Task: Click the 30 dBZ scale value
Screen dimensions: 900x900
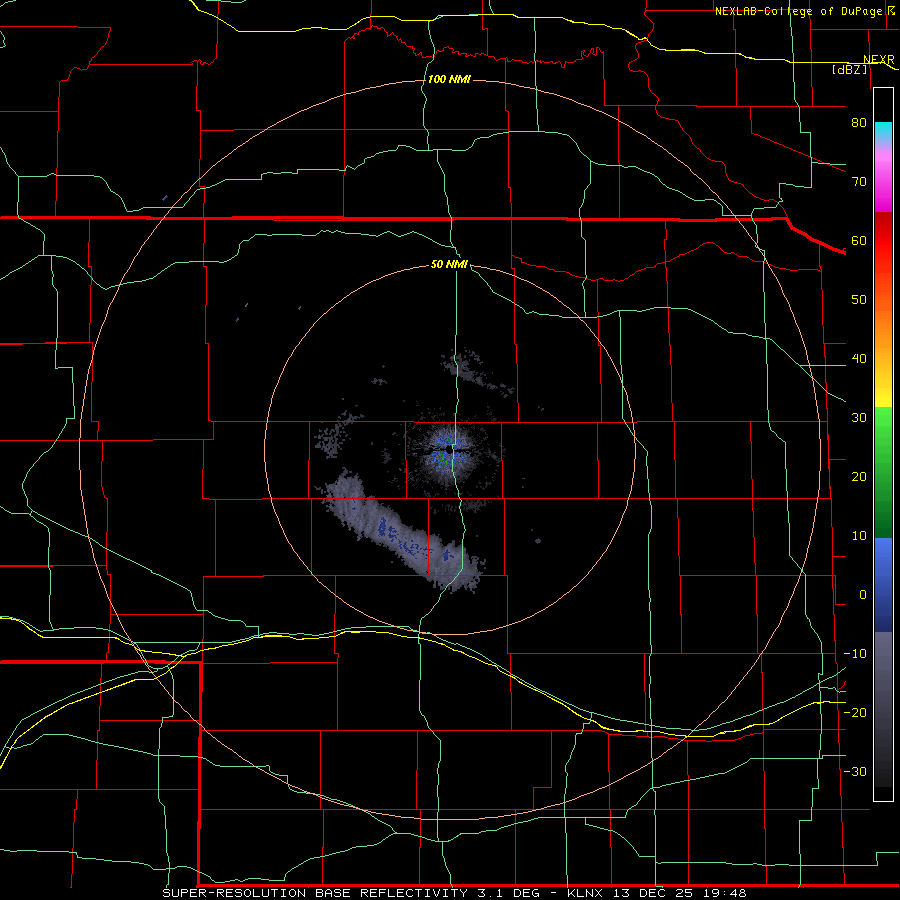Action: (x=859, y=418)
